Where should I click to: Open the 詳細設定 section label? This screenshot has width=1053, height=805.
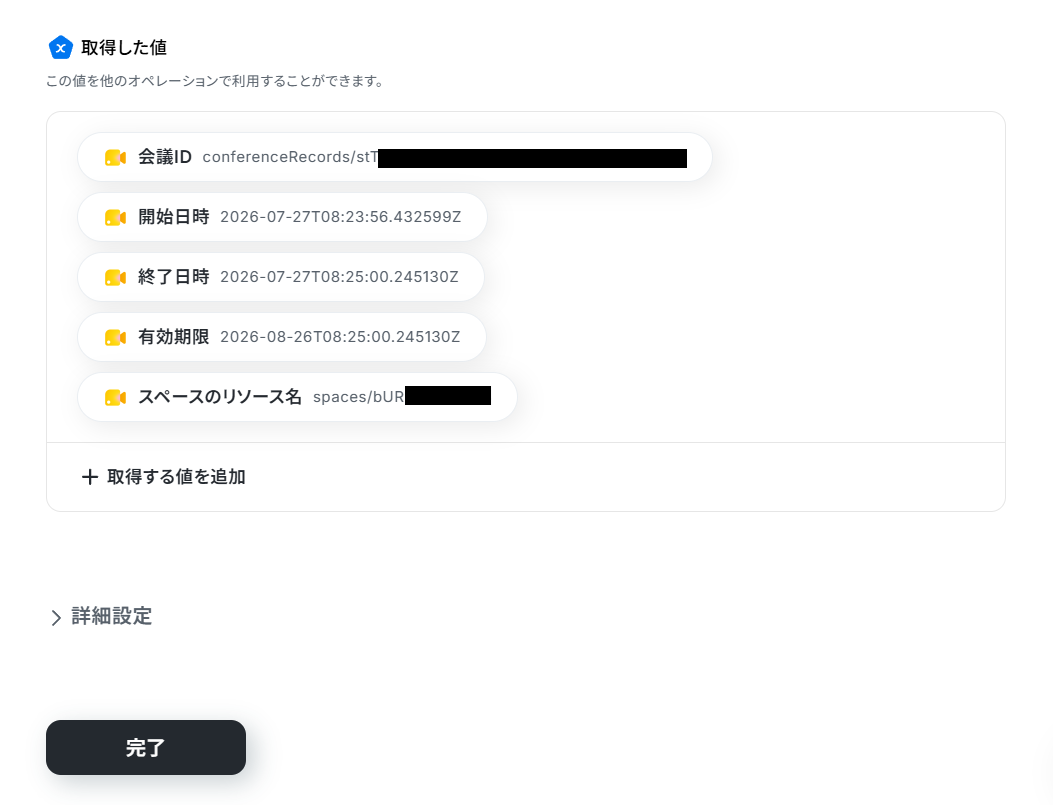(111, 616)
